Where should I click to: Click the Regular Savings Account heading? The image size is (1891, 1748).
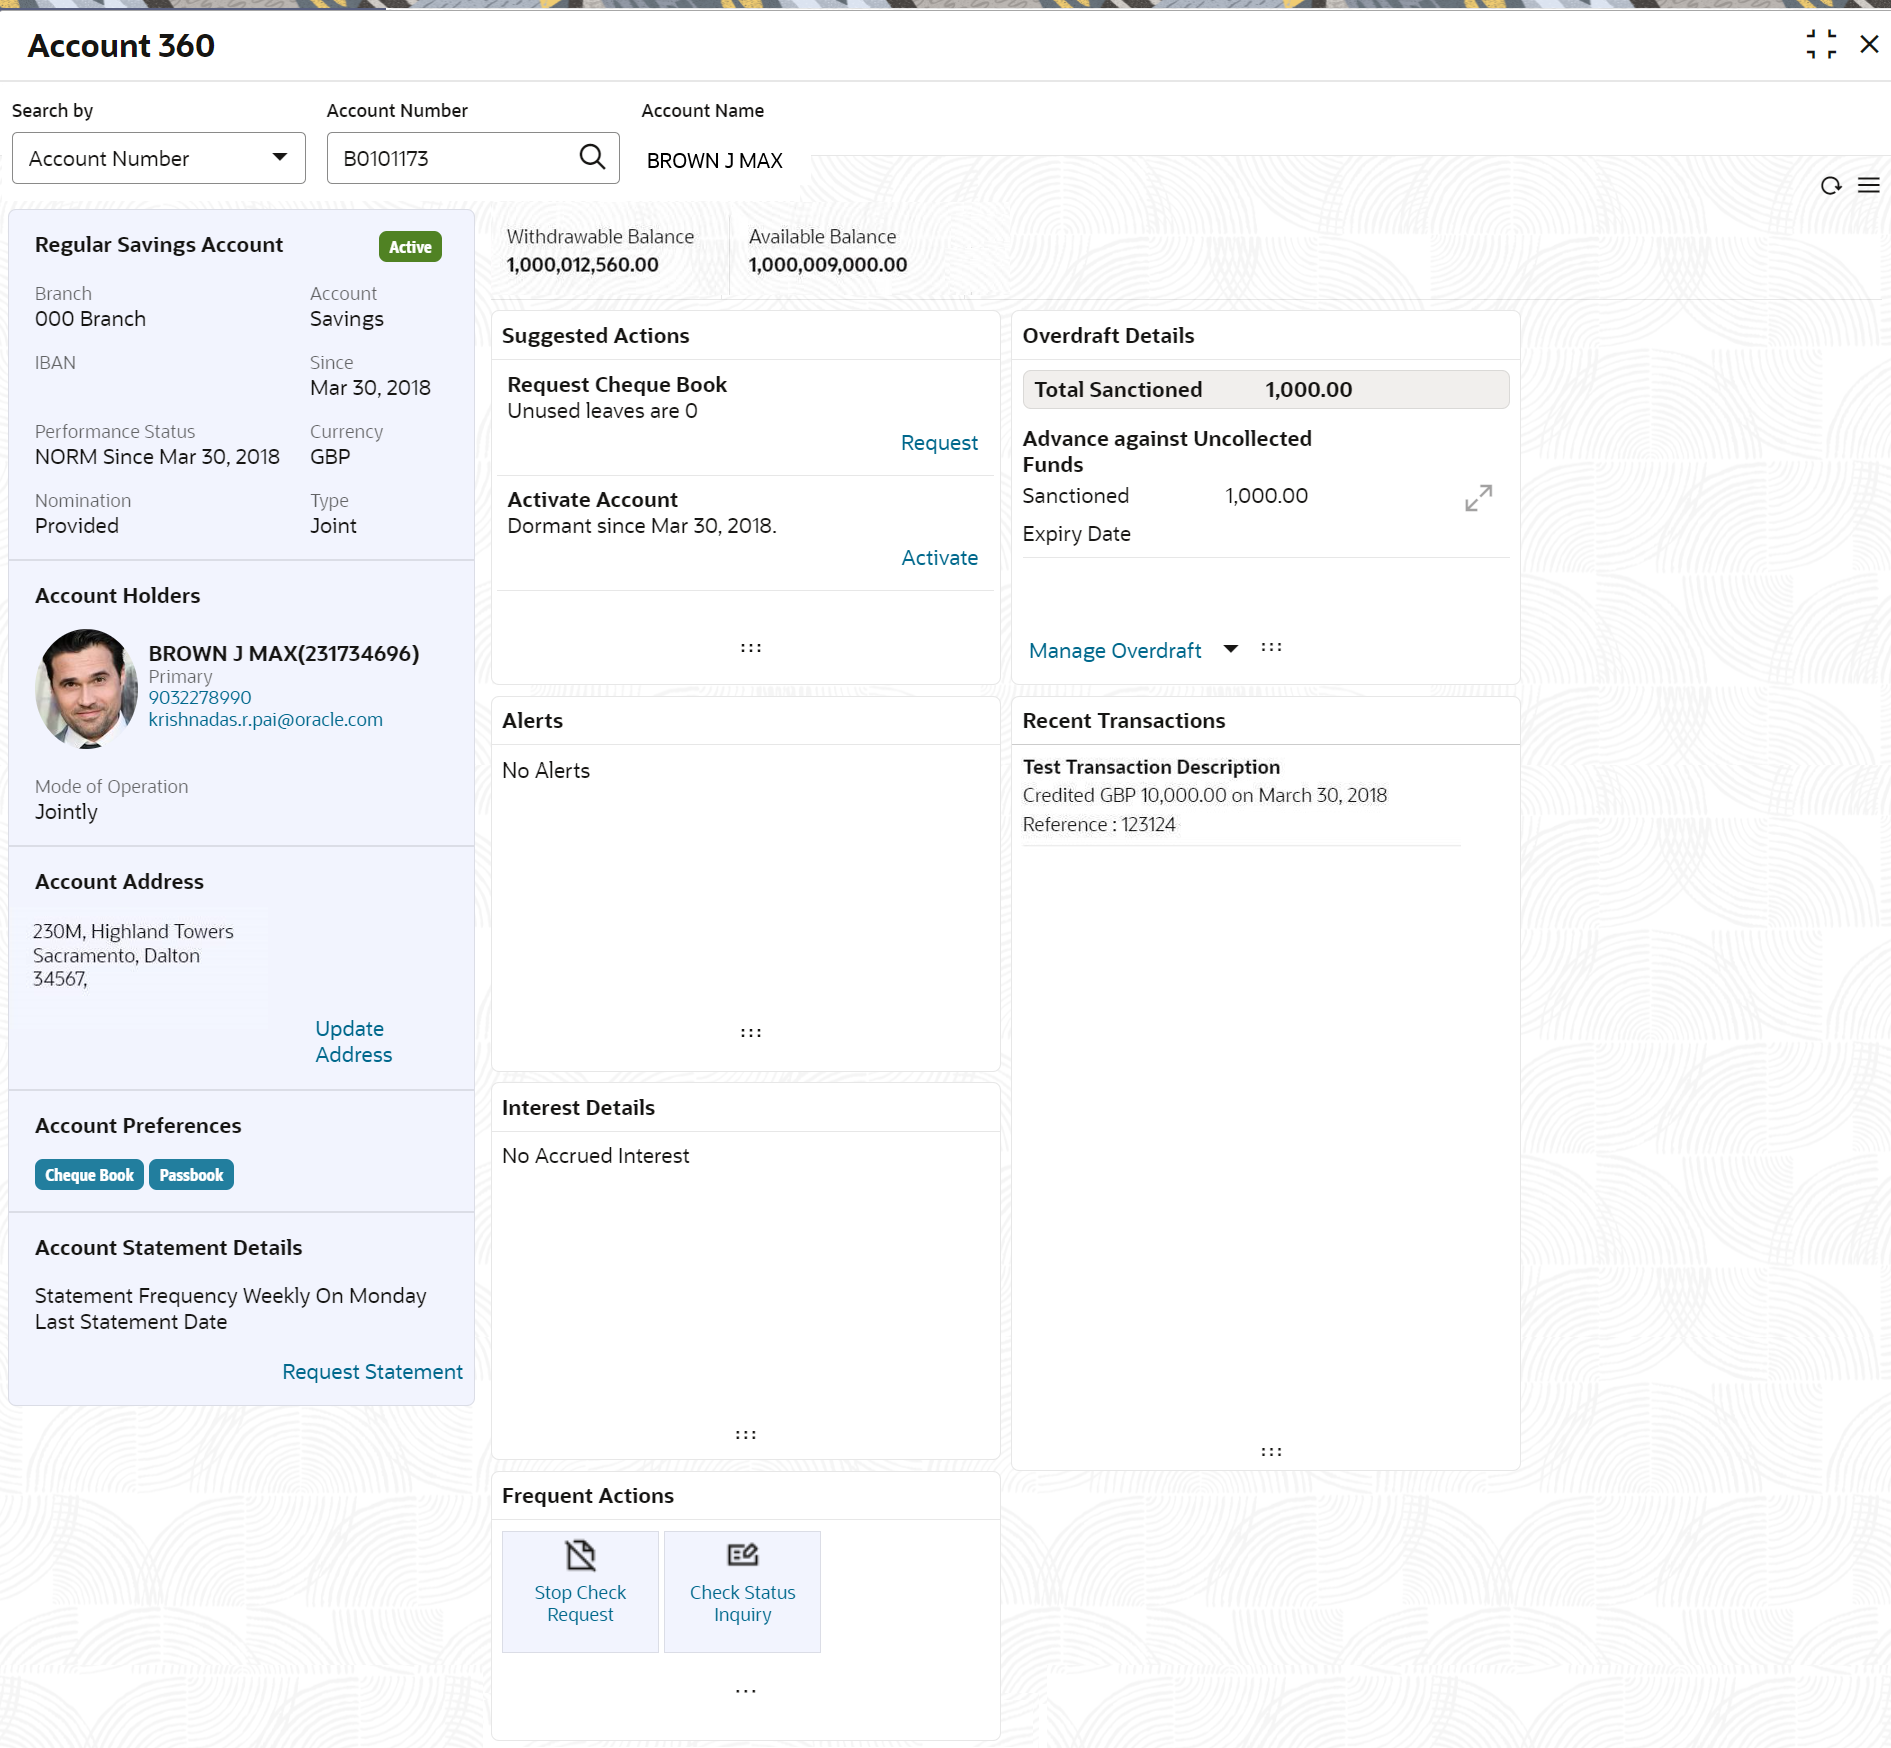(158, 244)
